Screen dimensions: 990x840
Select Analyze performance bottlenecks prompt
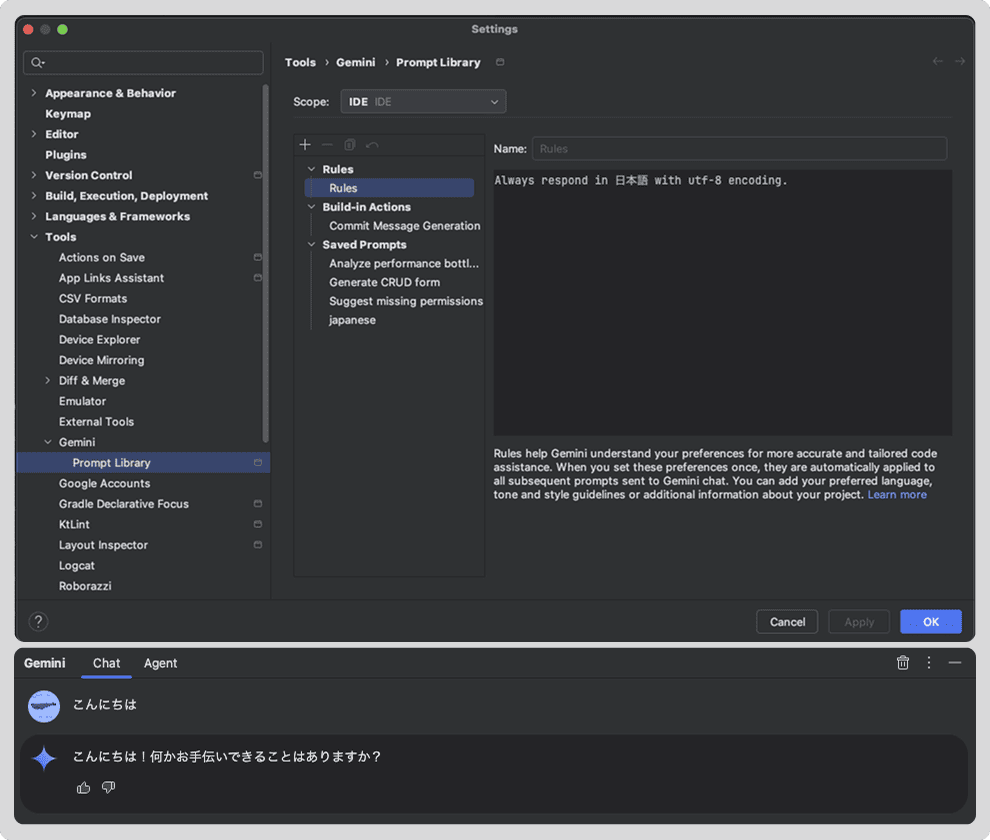(x=404, y=263)
